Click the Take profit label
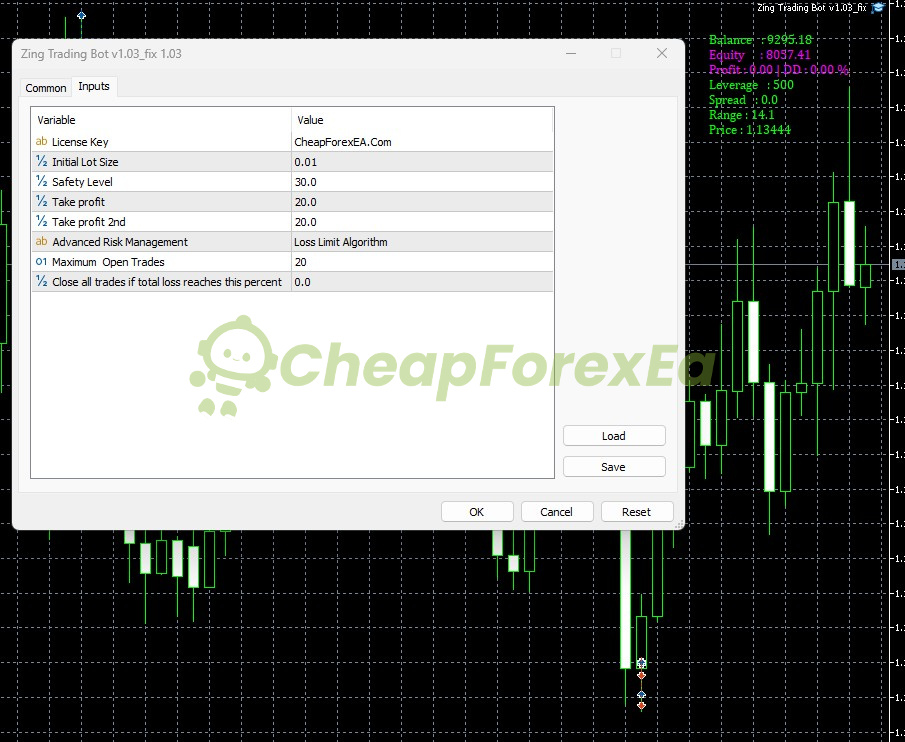The width and height of the screenshot is (905, 742). (x=78, y=202)
